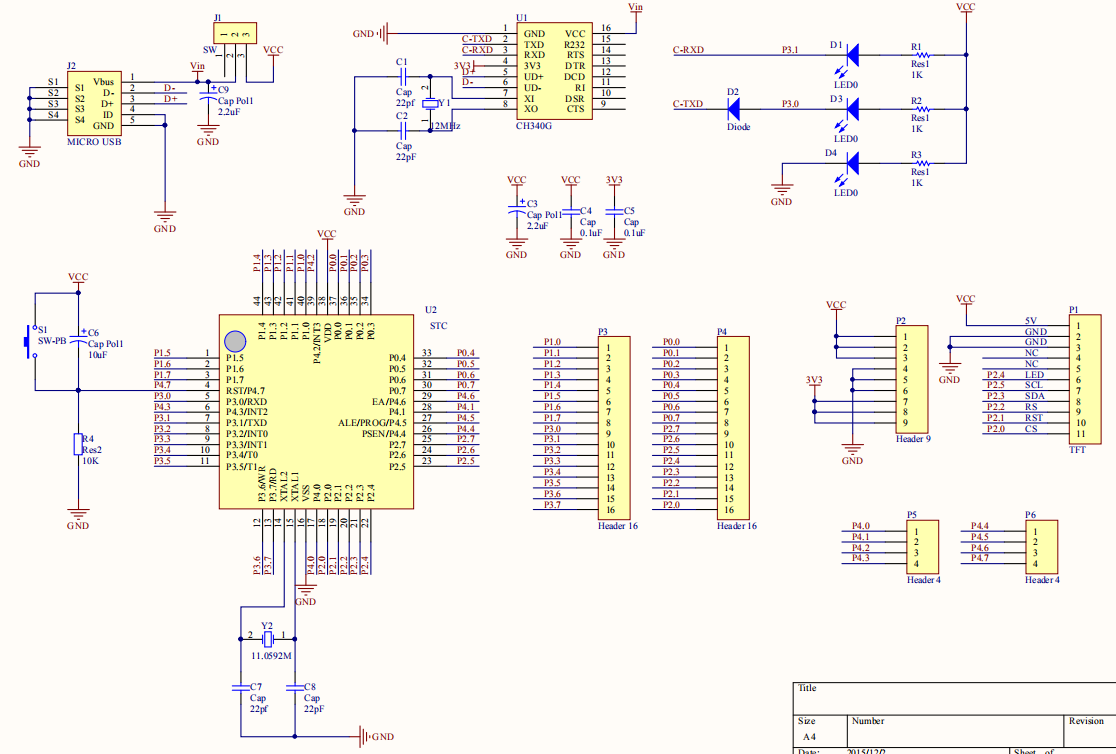Click the P3.0/RXD pin name
Viewport: 1116px width, 754px height.
click(x=246, y=402)
